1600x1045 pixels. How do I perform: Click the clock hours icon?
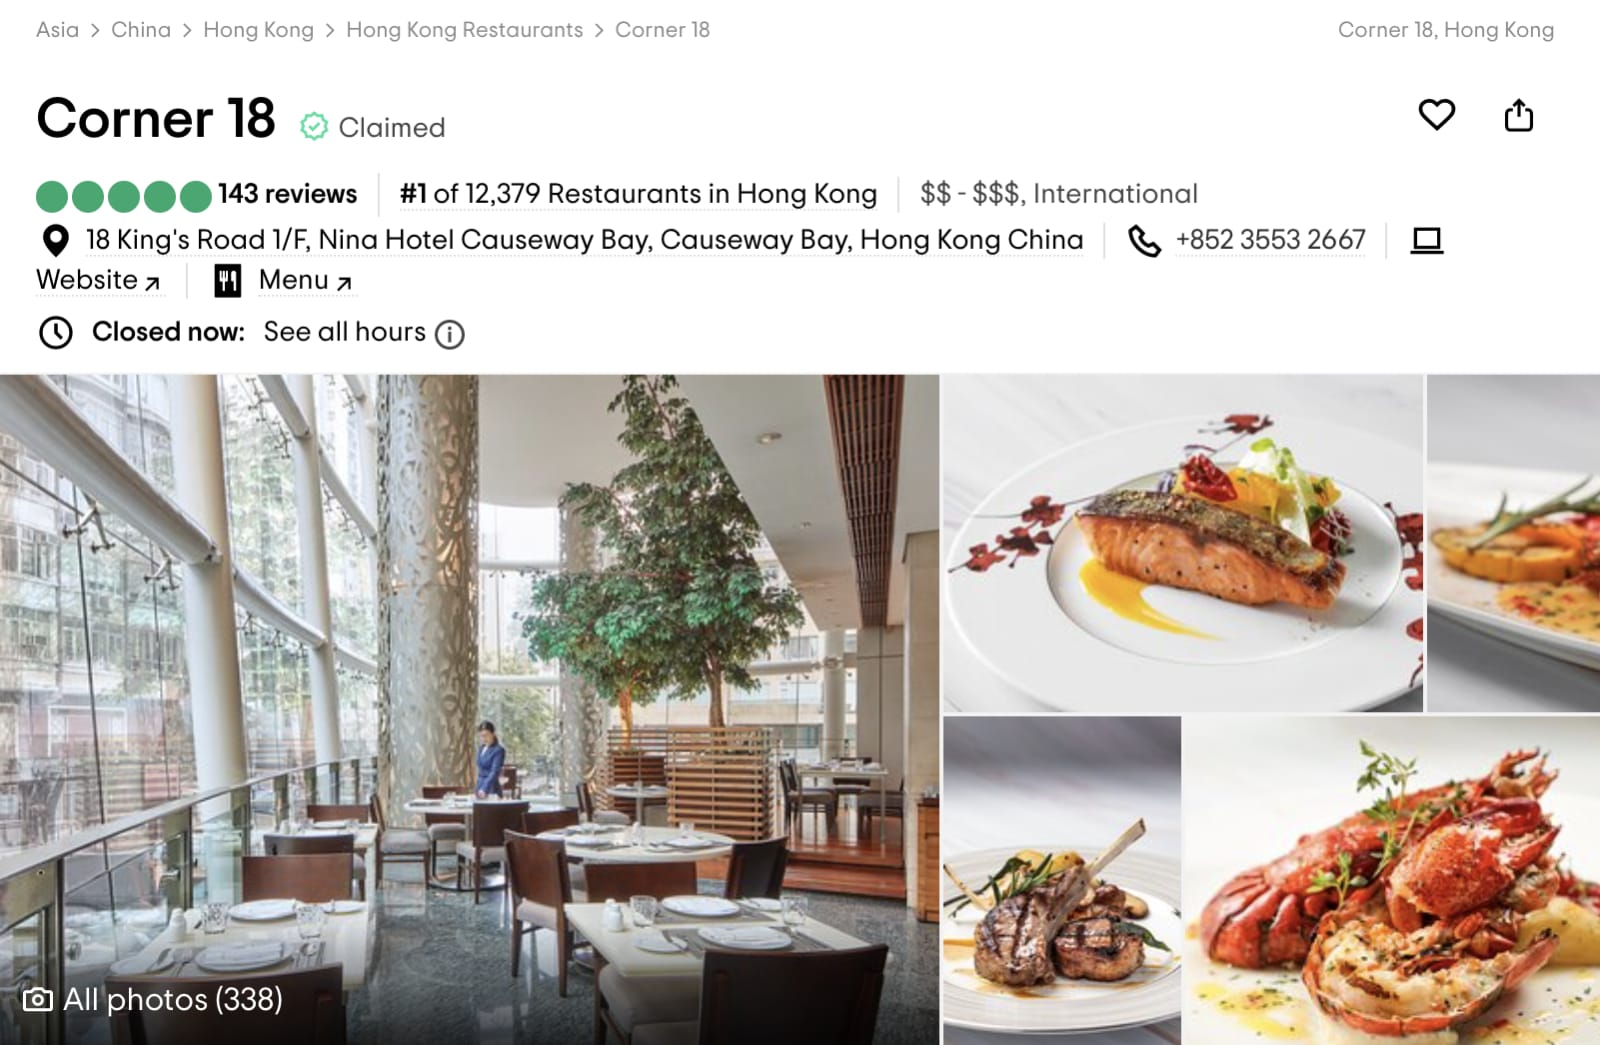56,333
